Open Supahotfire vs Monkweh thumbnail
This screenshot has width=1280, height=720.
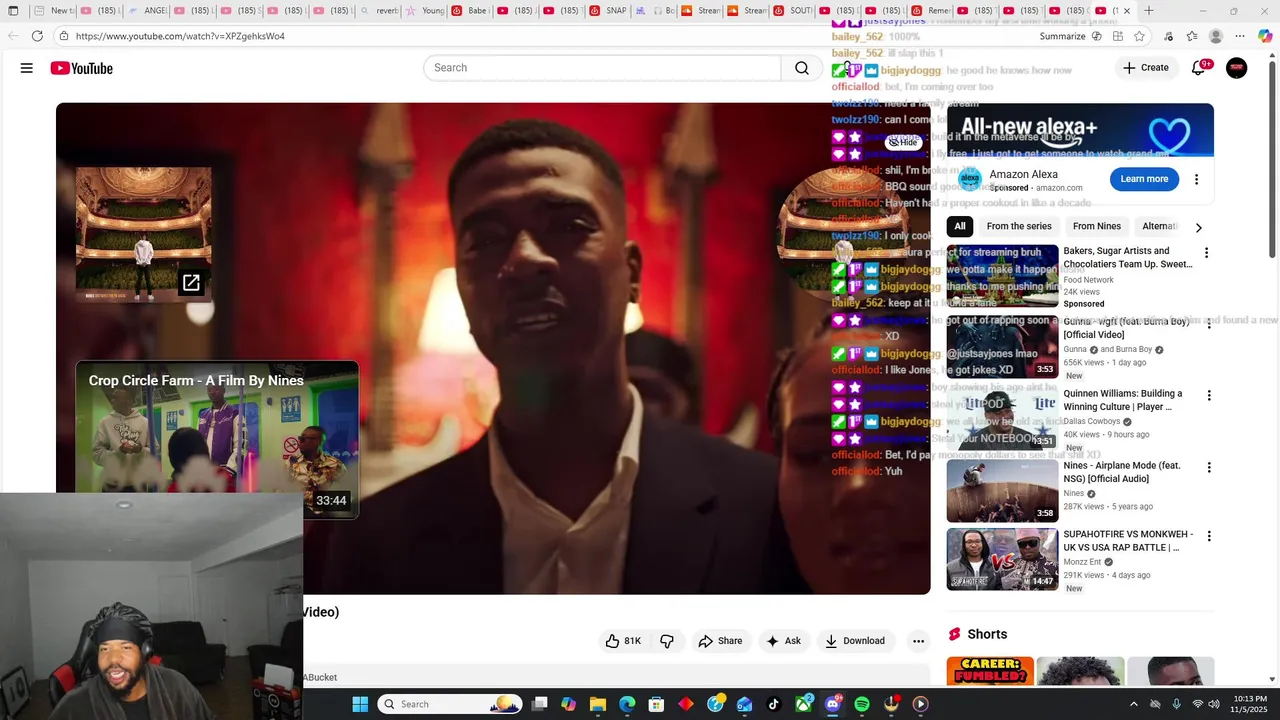click(x=1002, y=560)
